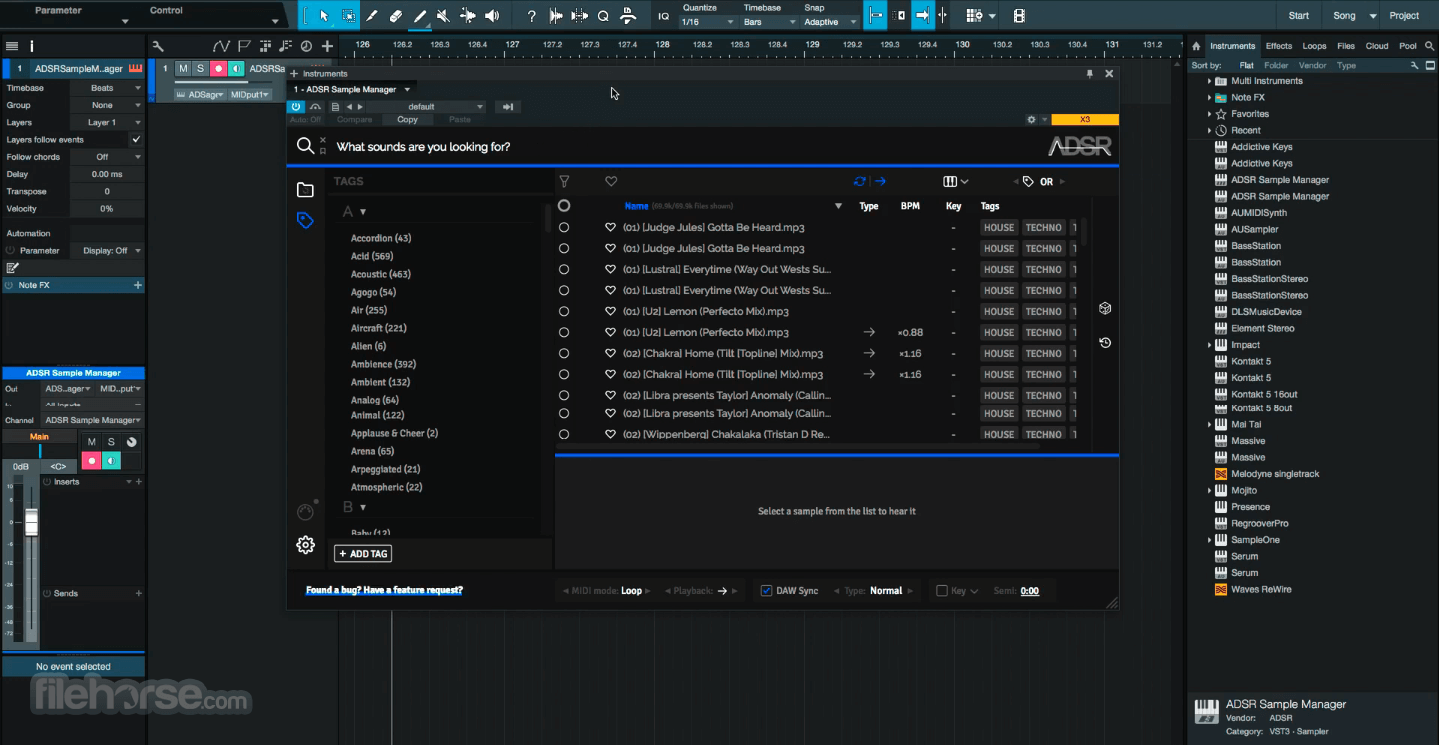Select the Listen tool speaker icon
Viewport: 1439px width, 745px height.
492,16
